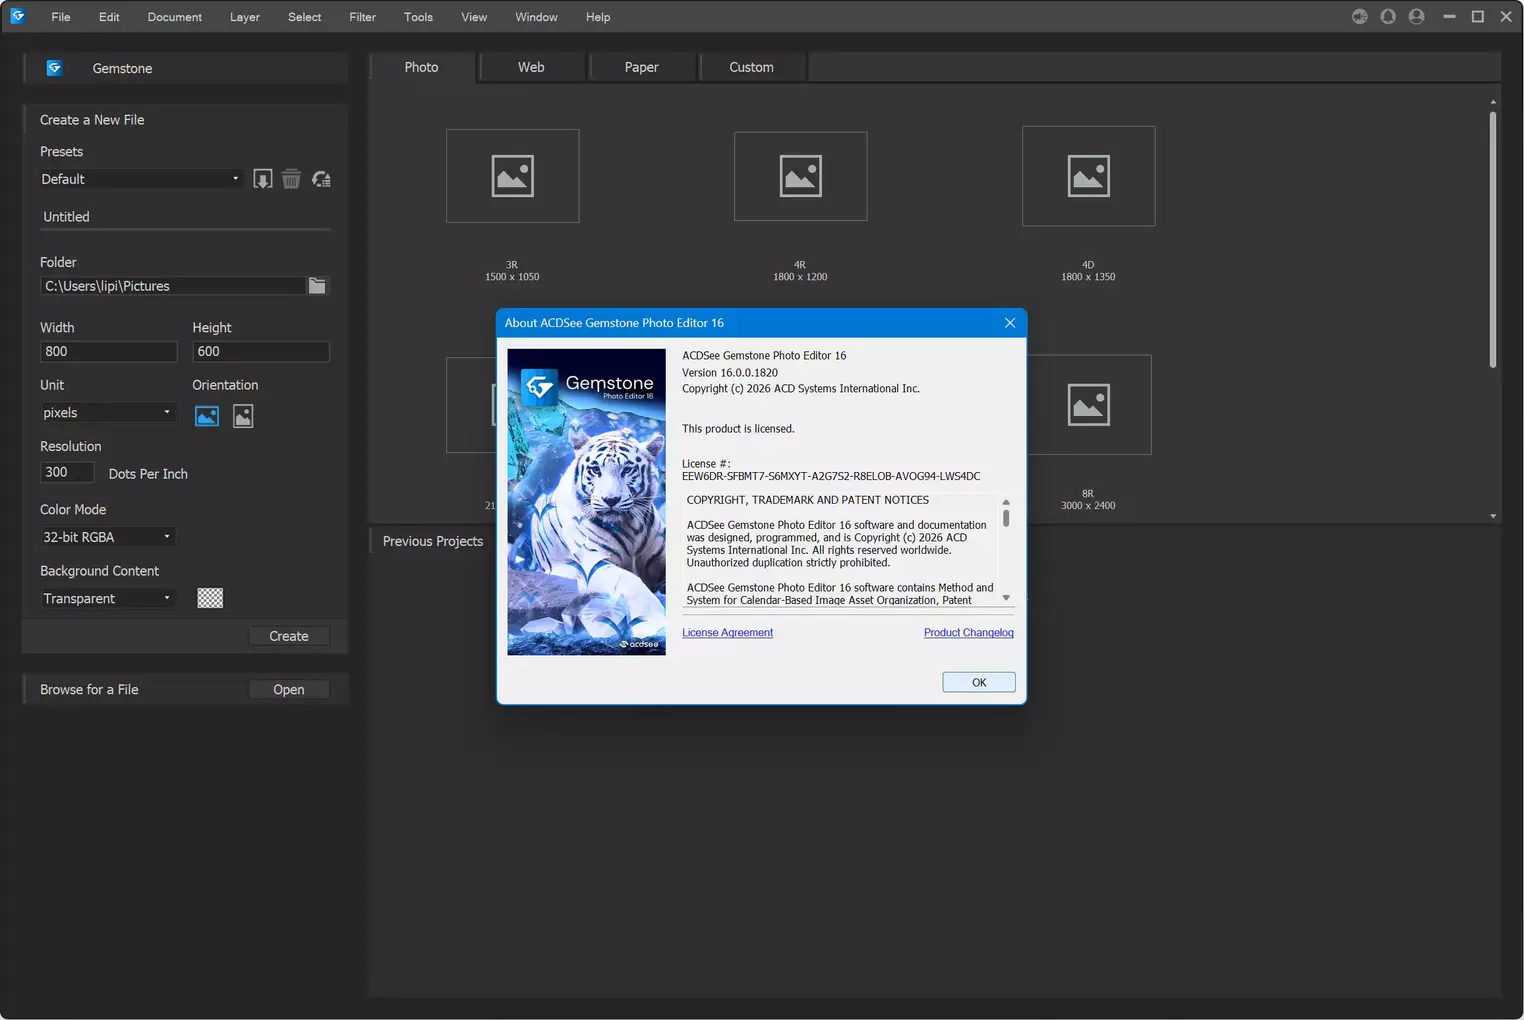Switch to the Paper tab
Viewport: 1524px width, 1020px height.
tap(641, 67)
